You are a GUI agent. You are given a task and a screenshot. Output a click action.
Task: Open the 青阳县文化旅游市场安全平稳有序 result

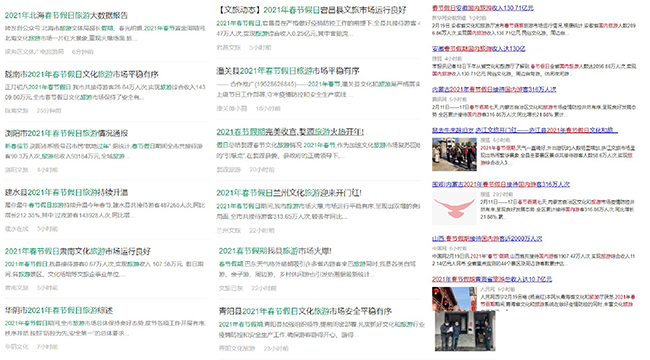point(305,311)
